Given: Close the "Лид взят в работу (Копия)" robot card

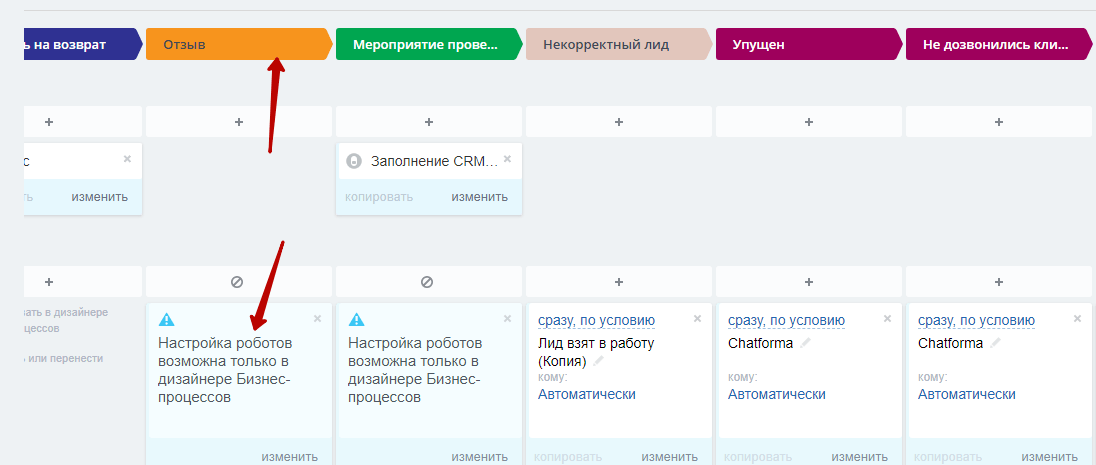Looking at the screenshot, I should click(x=698, y=319).
